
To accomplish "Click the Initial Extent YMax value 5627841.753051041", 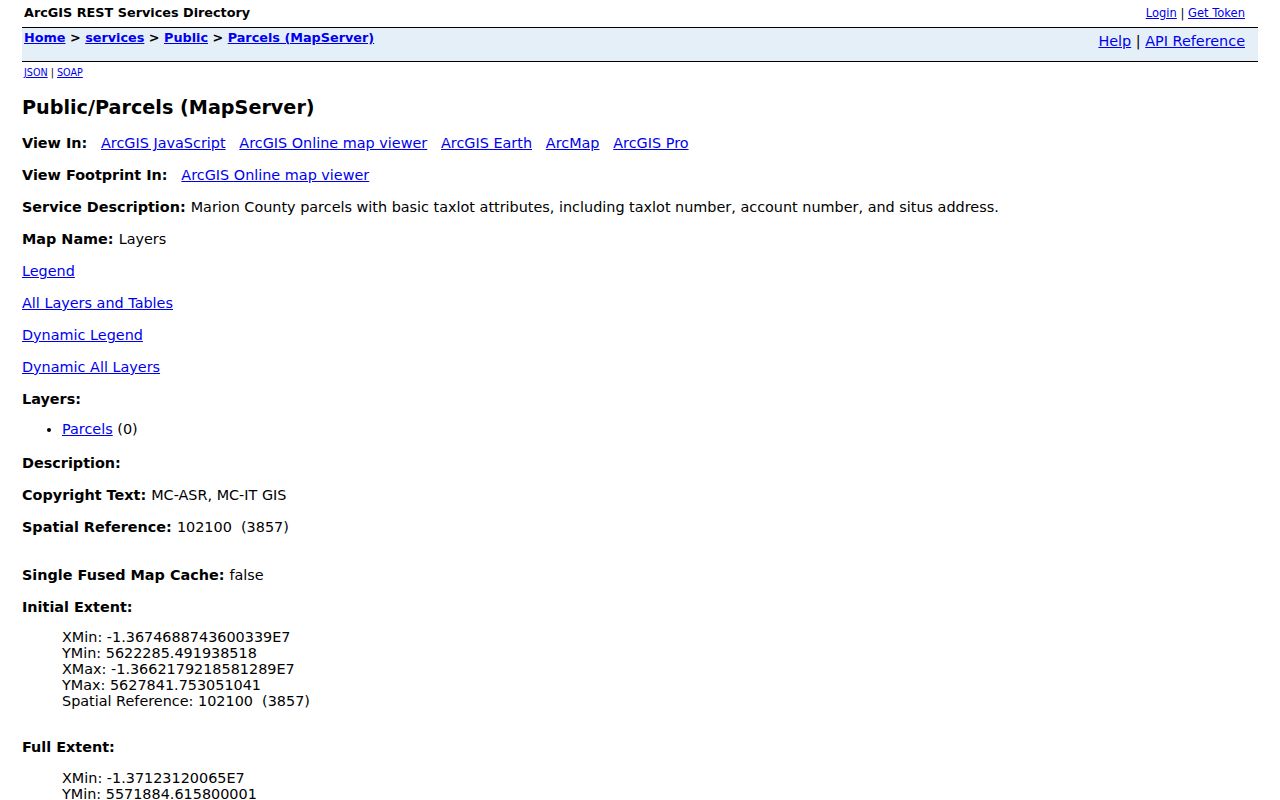I will tap(184, 685).
